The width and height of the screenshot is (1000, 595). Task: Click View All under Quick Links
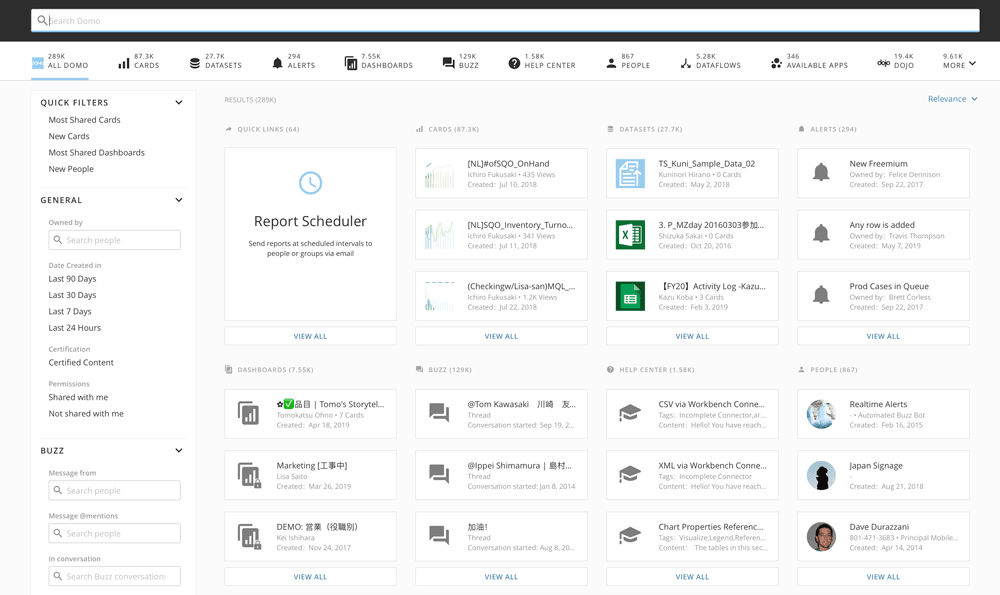tap(311, 336)
